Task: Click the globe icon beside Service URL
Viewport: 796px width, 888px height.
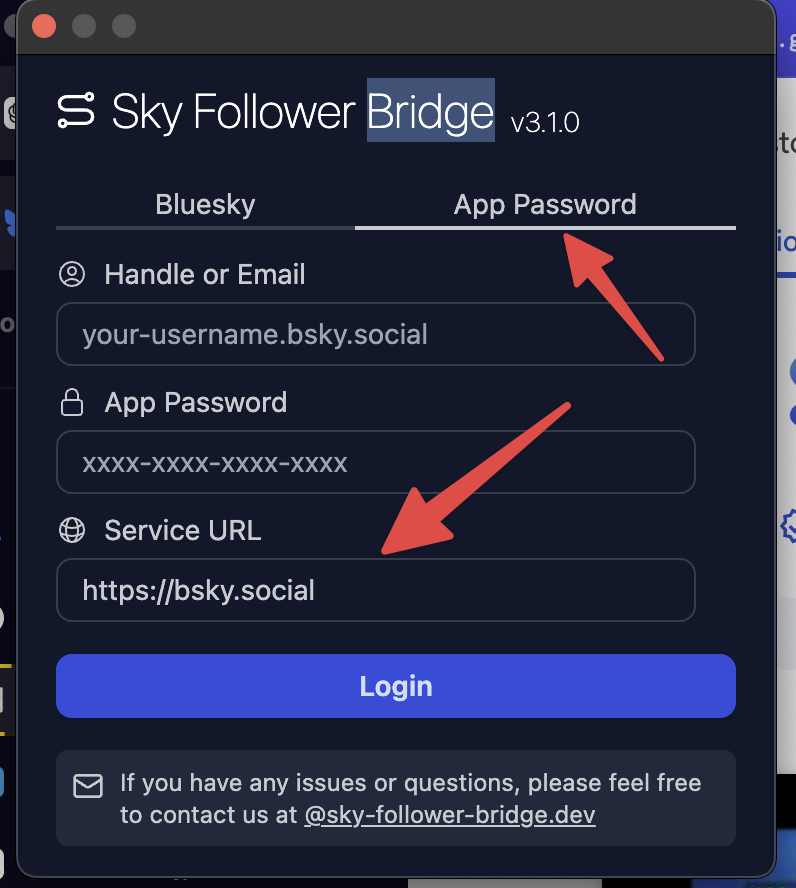Action: pos(71,530)
